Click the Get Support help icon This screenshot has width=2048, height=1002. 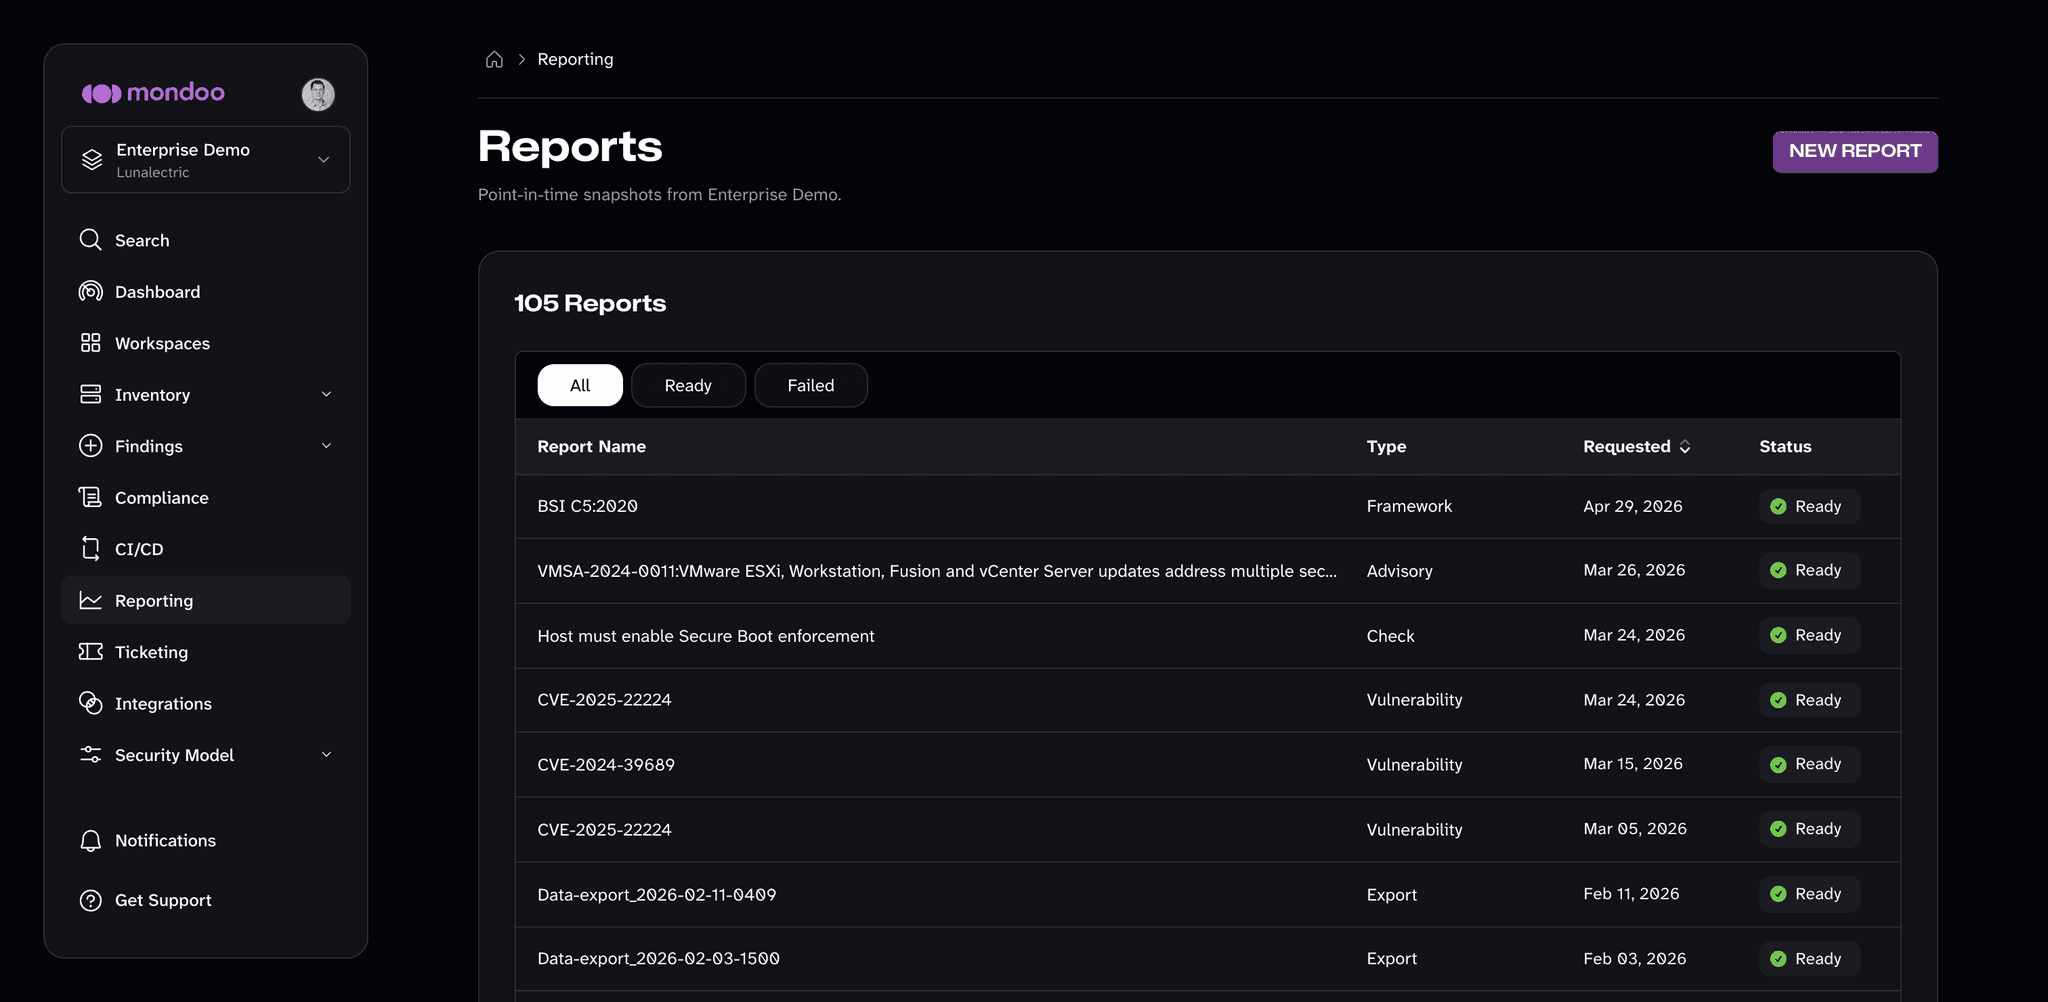click(x=90, y=900)
